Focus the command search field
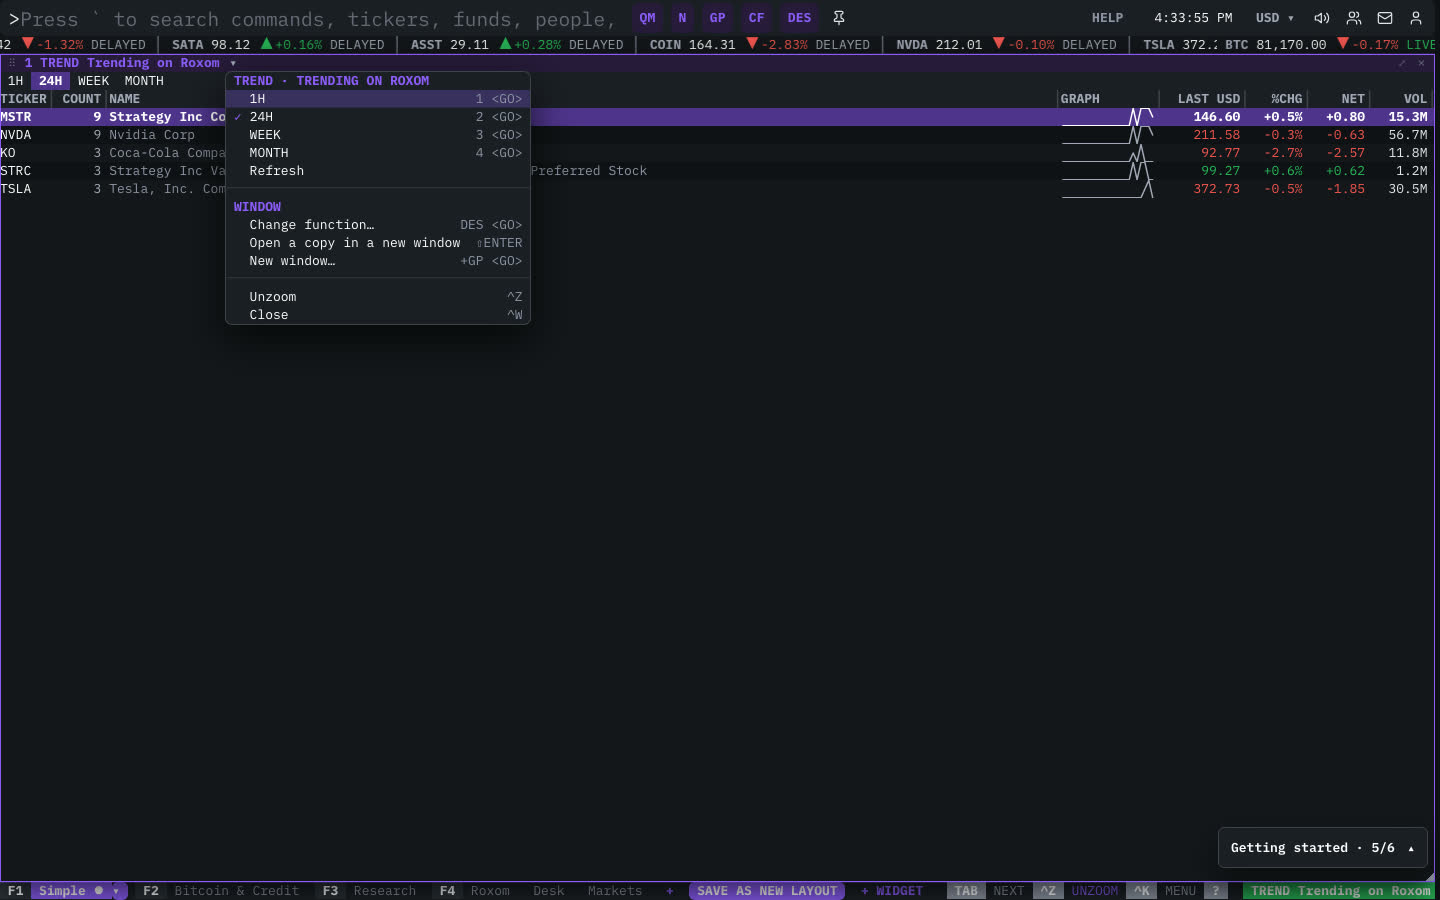This screenshot has width=1440, height=900. pyautogui.click(x=318, y=19)
